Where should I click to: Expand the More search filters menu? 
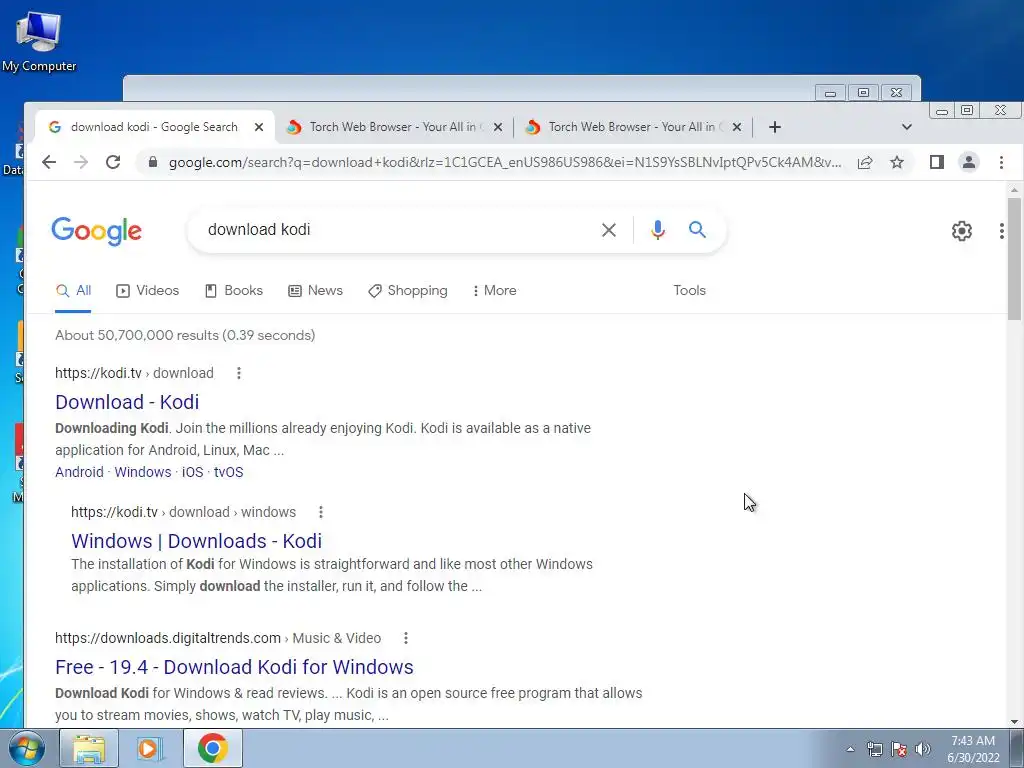pyautogui.click(x=494, y=291)
